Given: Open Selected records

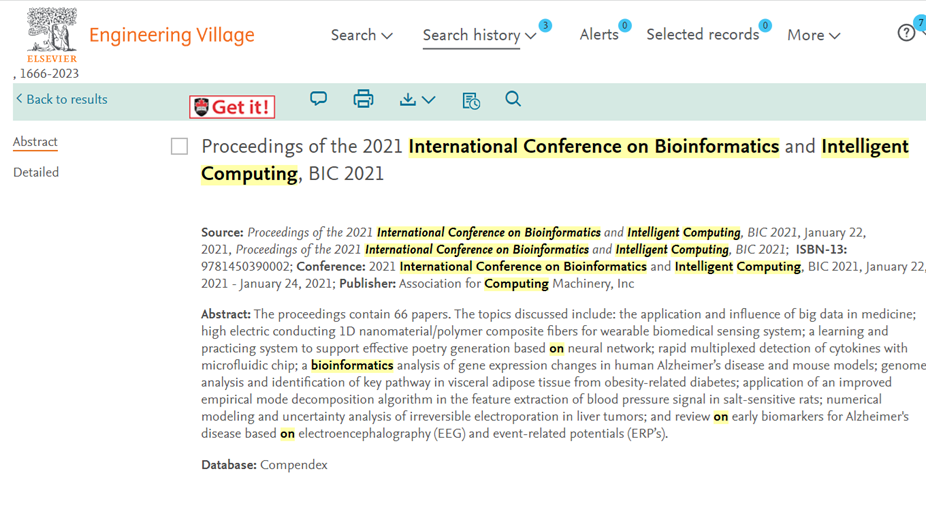Looking at the screenshot, I should [x=703, y=34].
